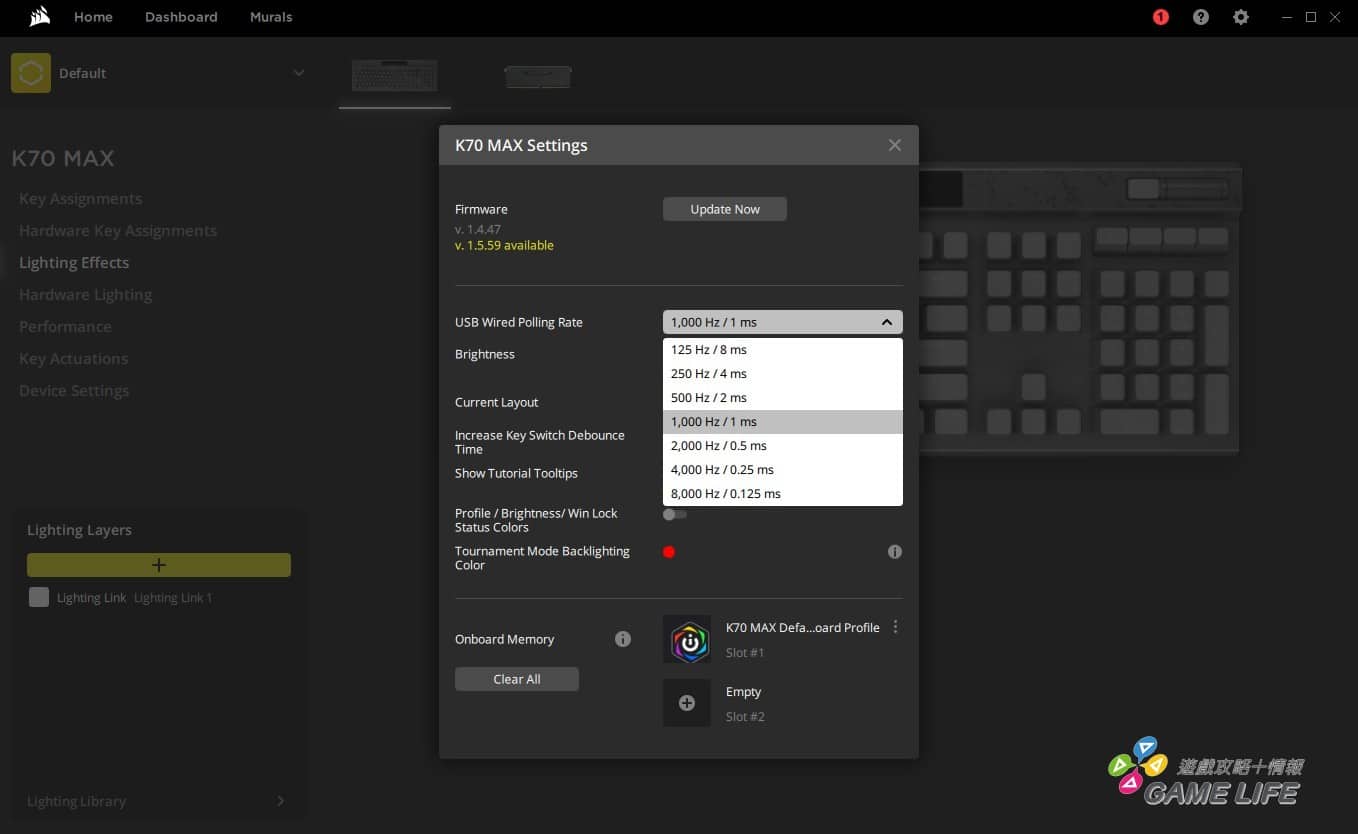Open the Slot #1 profile three-dot menu
1358x834 pixels.
(895, 627)
